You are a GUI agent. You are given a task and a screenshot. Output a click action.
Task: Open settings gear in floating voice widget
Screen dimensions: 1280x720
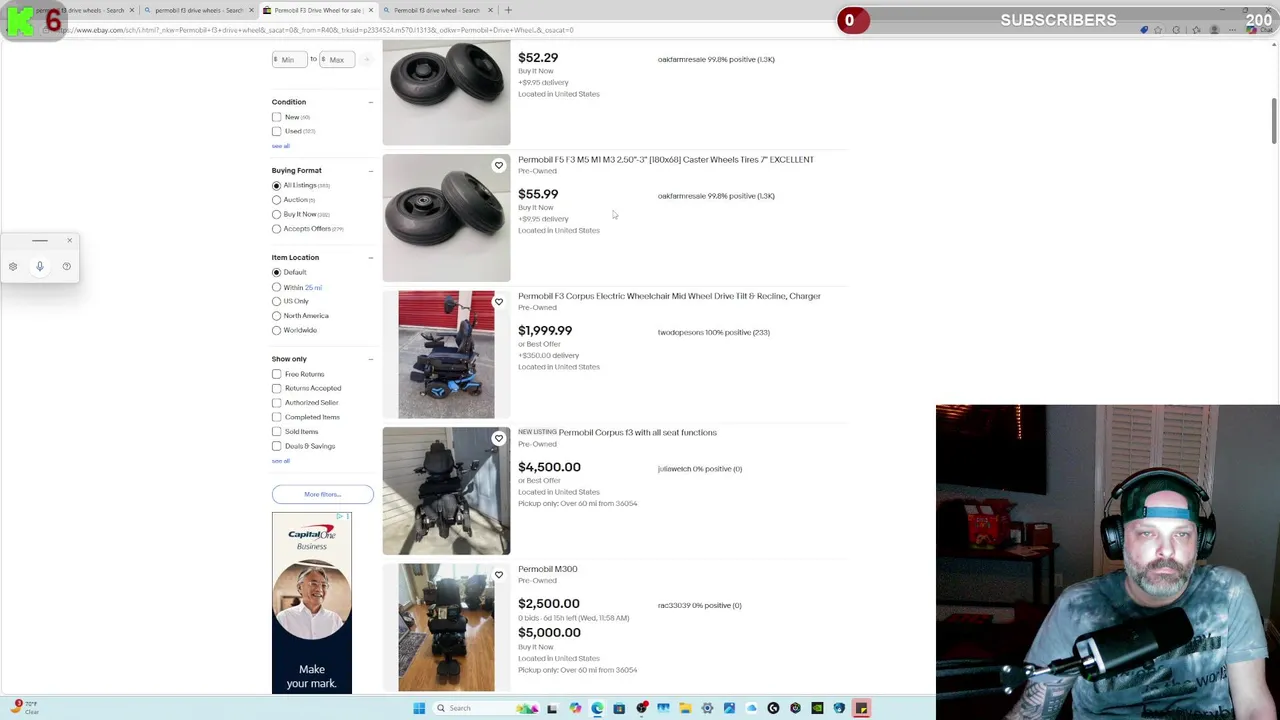point(13,266)
